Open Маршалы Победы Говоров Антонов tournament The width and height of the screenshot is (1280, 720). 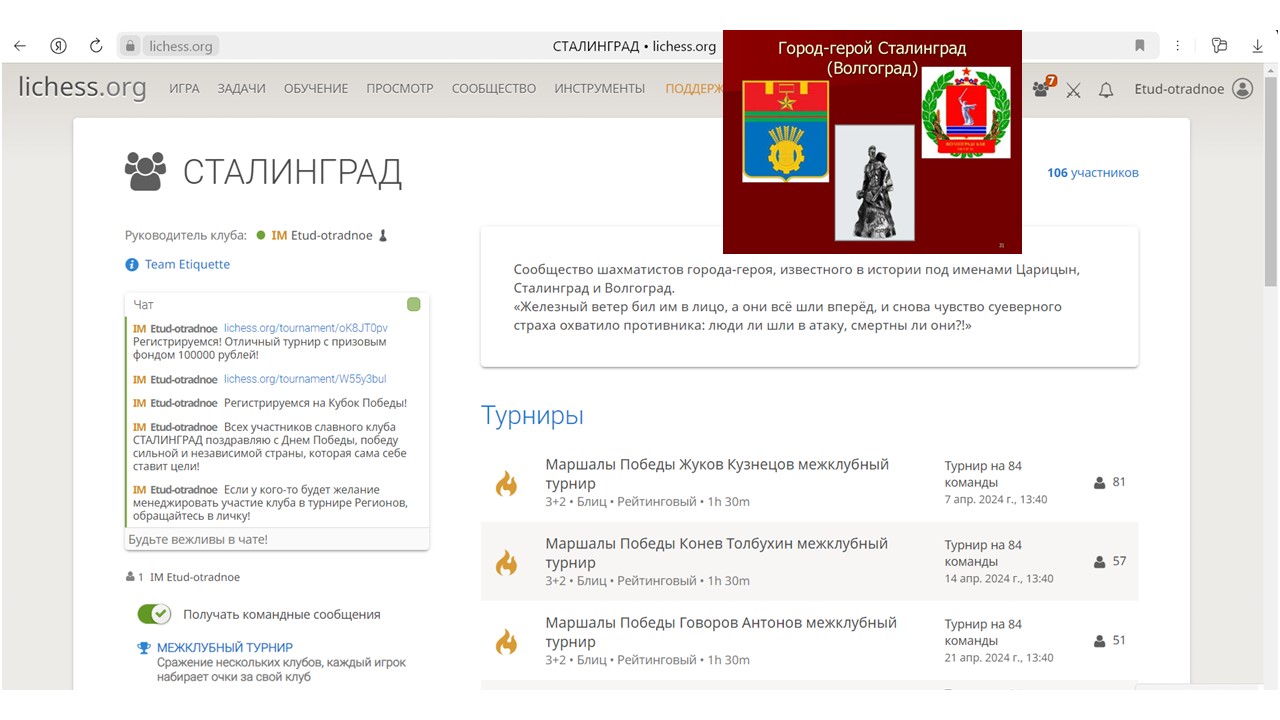[x=721, y=631]
